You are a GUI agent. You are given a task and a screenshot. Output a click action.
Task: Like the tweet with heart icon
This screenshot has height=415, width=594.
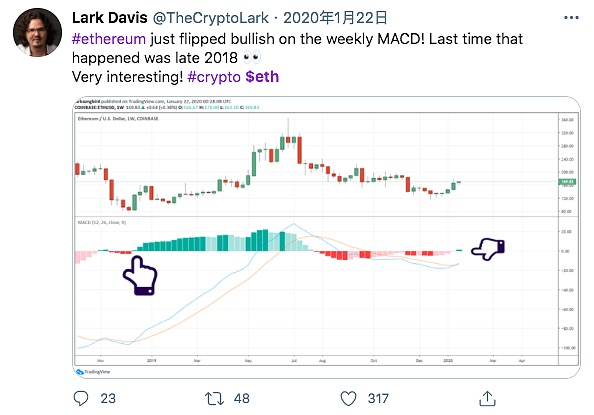(x=348, y=399)
